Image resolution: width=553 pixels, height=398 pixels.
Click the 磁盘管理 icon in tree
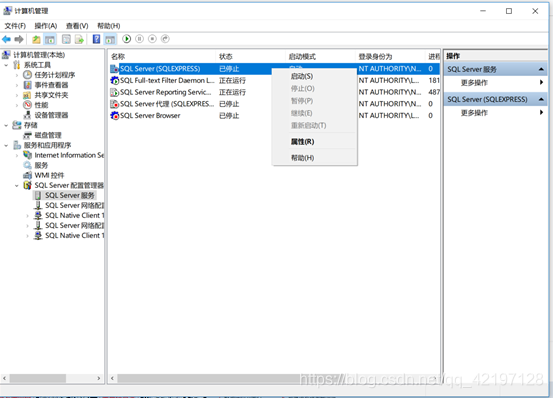click(28, 135)
